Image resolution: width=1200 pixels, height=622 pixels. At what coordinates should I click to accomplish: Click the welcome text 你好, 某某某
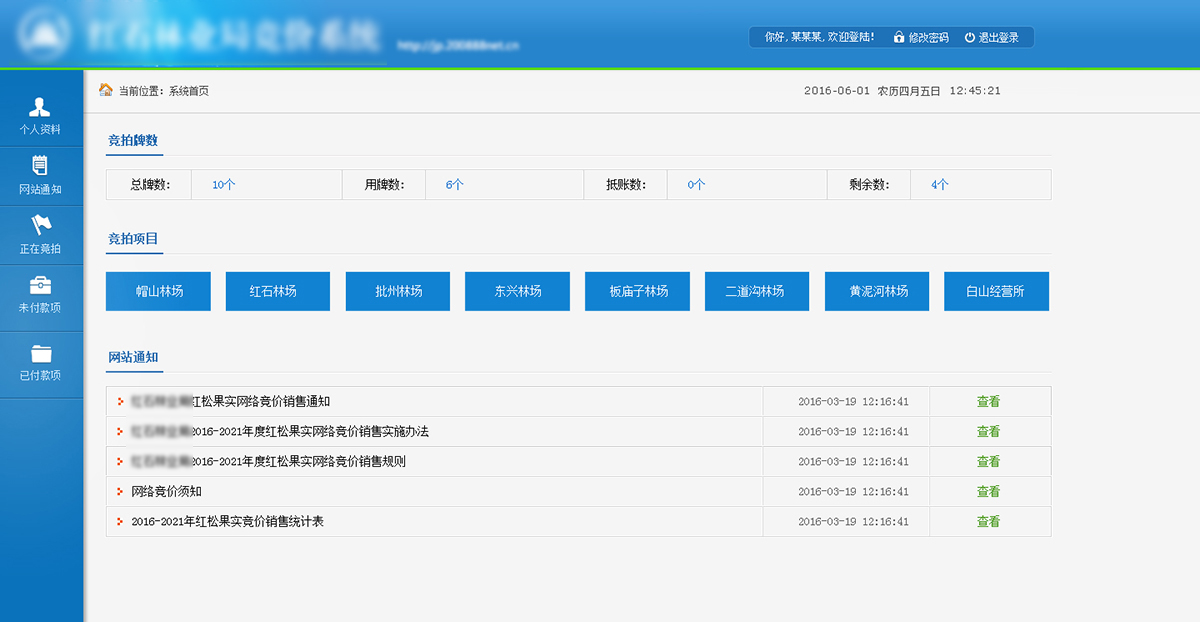pyautogui.click(x=819, y=37)
